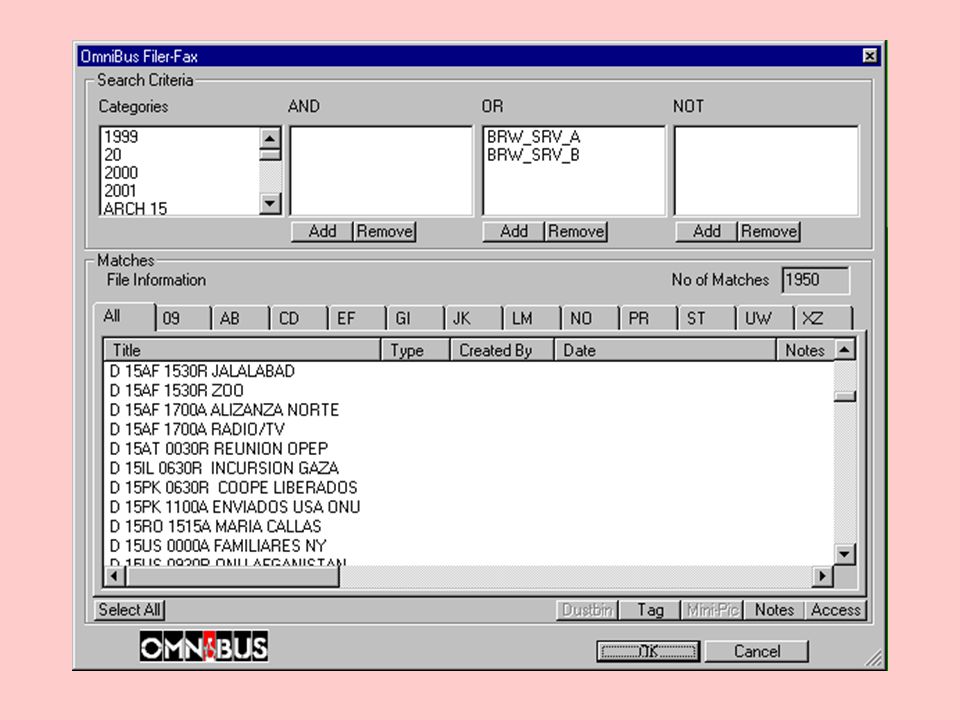The height and width of the screenshot is (720, 960).
Task: Open the CD tab
Action: 298,318
